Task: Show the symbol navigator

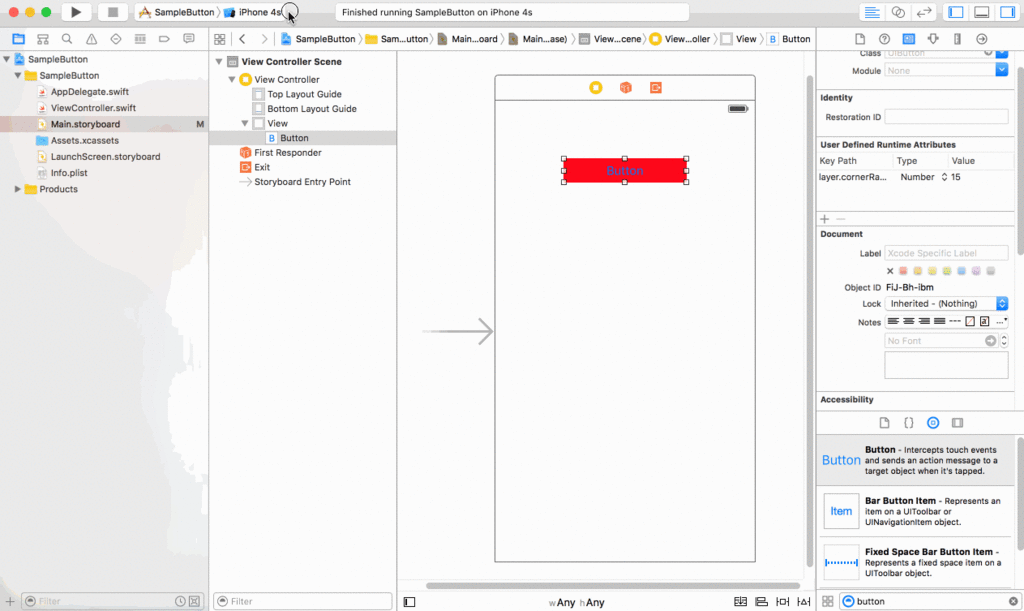Action: pyautogui.click(x=42, y=39)
